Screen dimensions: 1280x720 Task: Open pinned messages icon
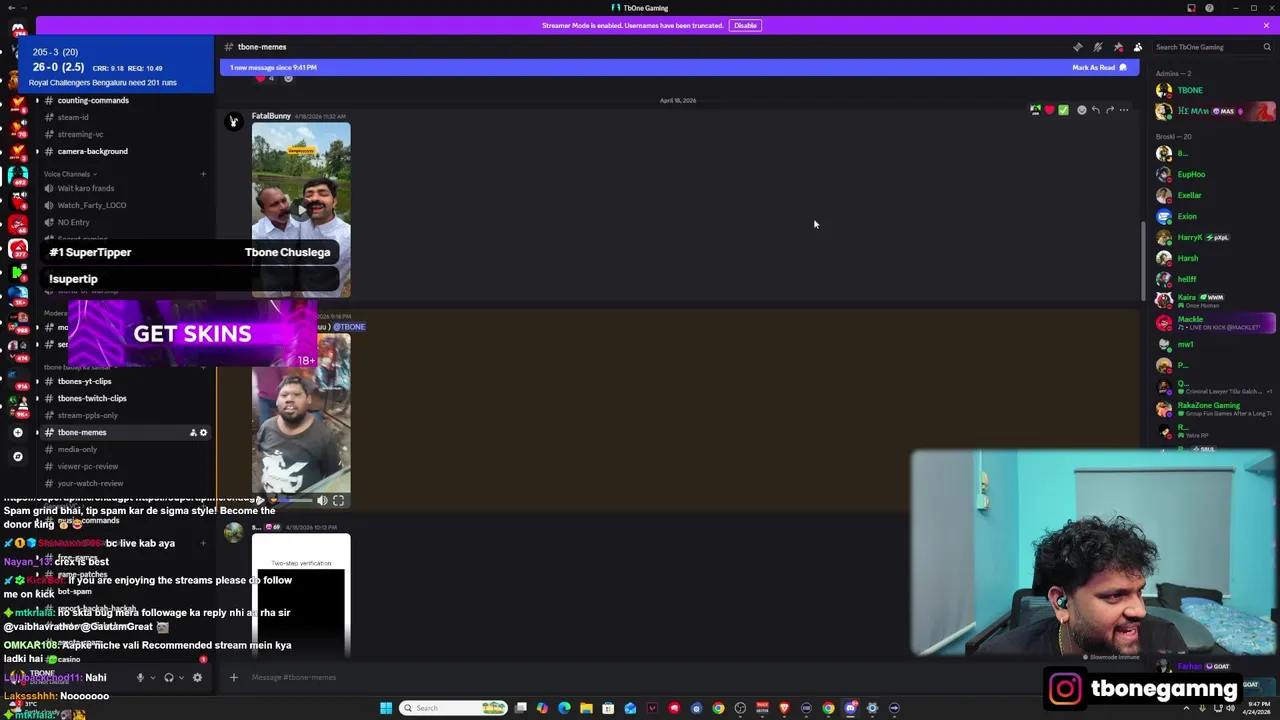pos(1118,47)
